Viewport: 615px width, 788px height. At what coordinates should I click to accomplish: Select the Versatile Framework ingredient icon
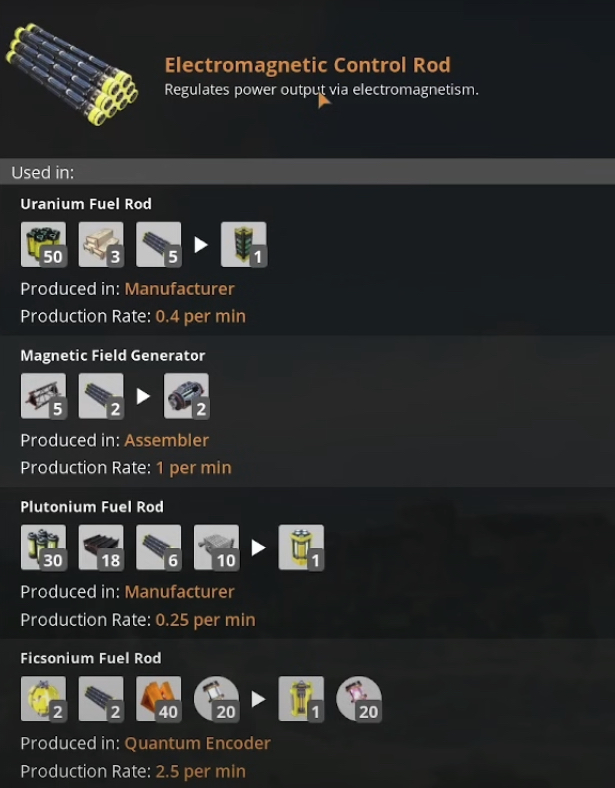[44, 396]
